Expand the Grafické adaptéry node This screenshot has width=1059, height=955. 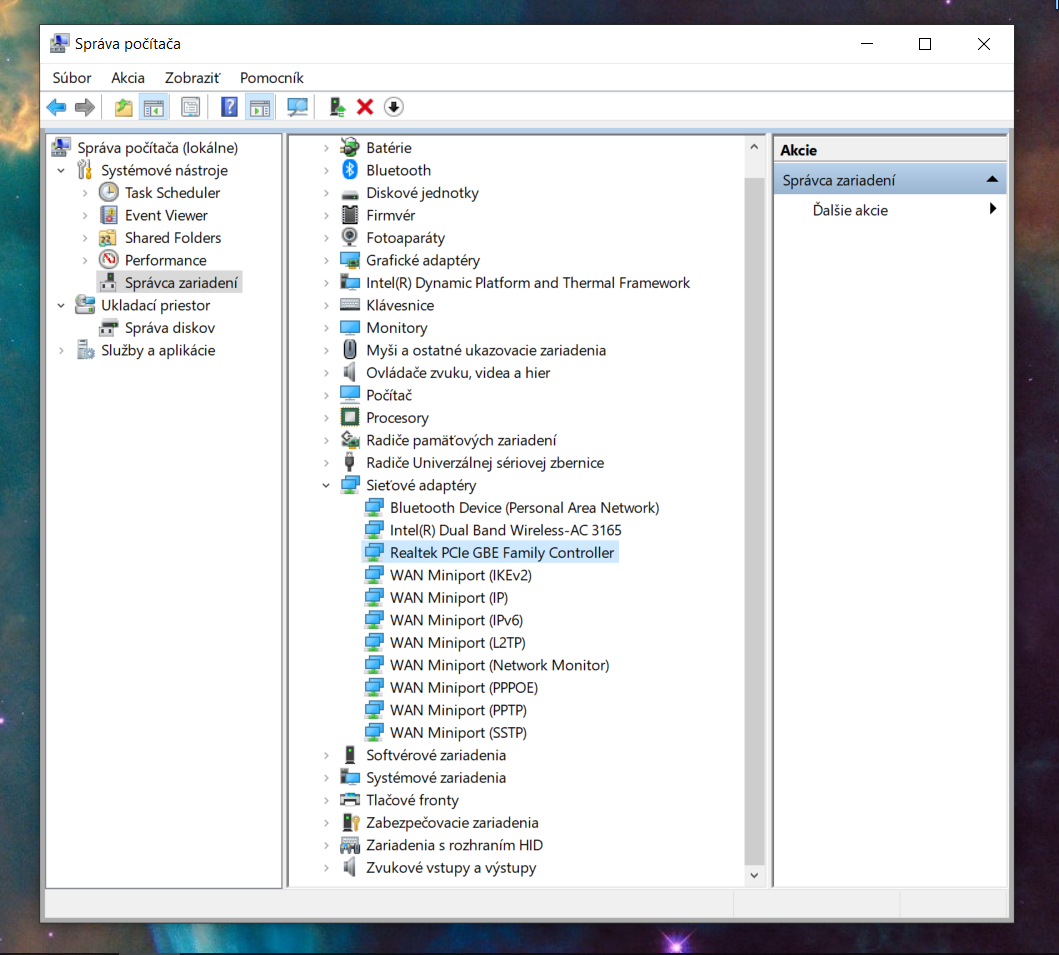point(326,261)
